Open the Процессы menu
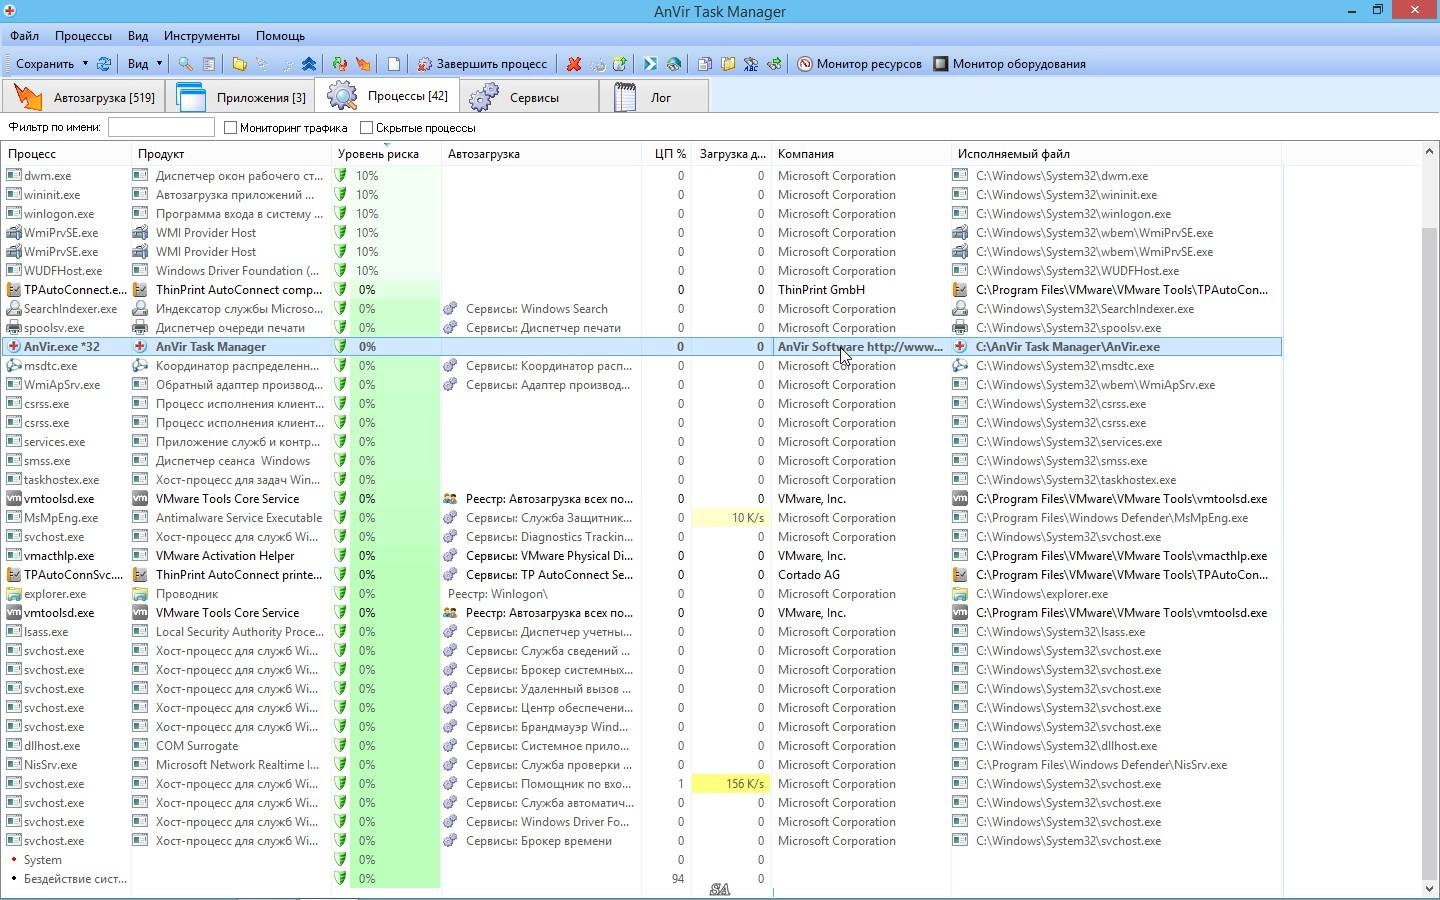This screenshot has width=1440, height=900. click(83, 35)
